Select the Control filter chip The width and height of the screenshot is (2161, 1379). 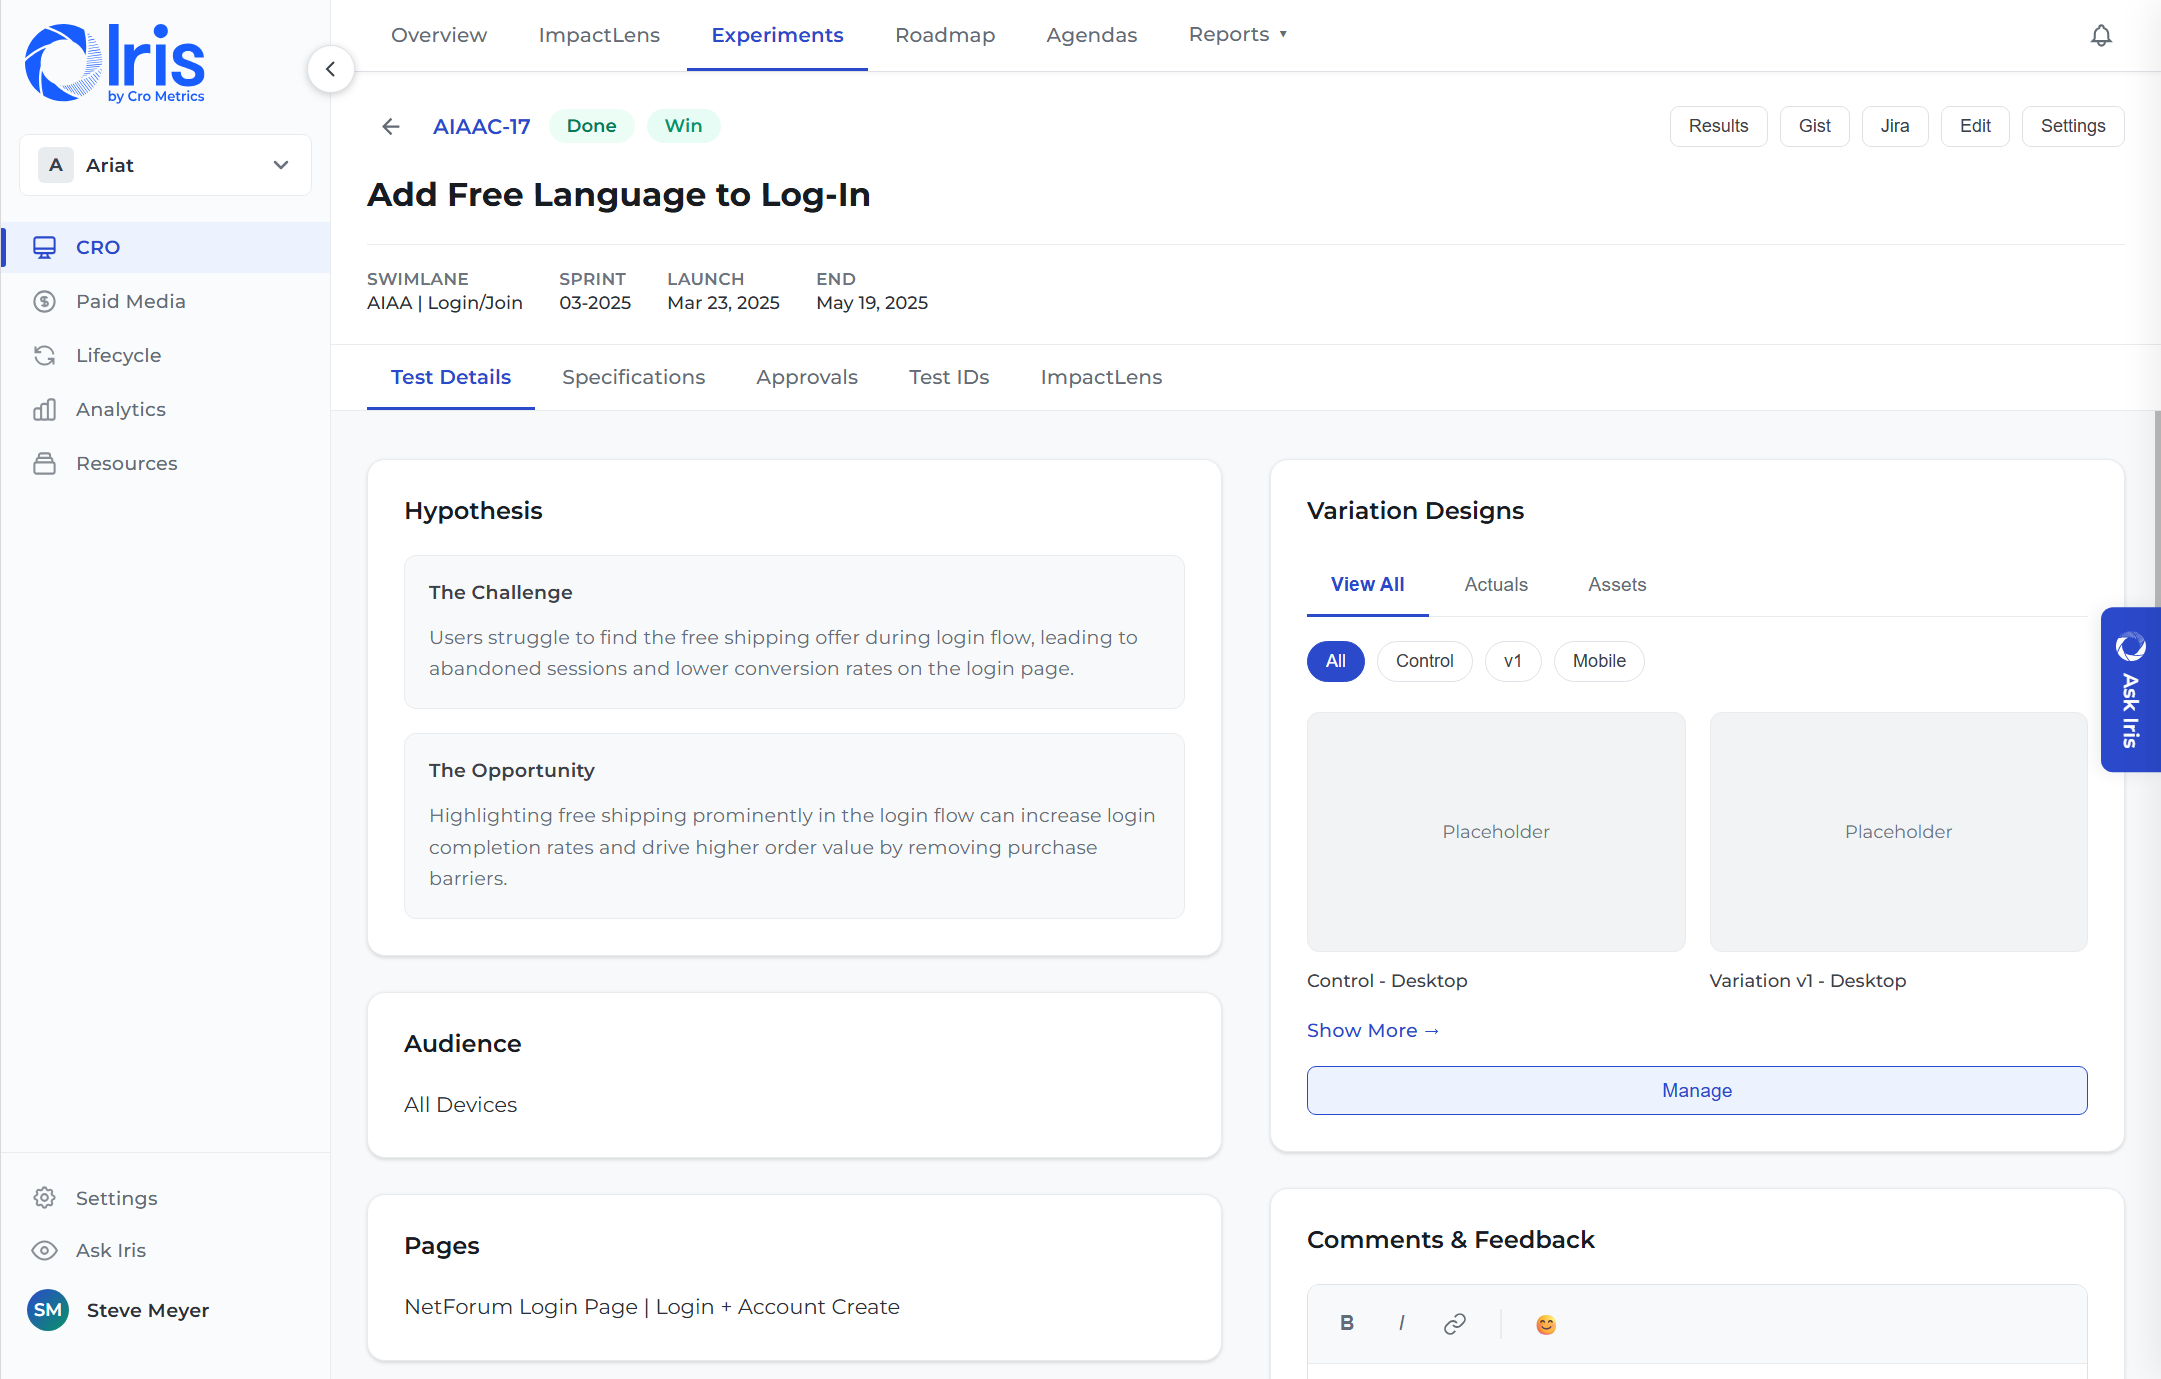(x=1424, y=661)
